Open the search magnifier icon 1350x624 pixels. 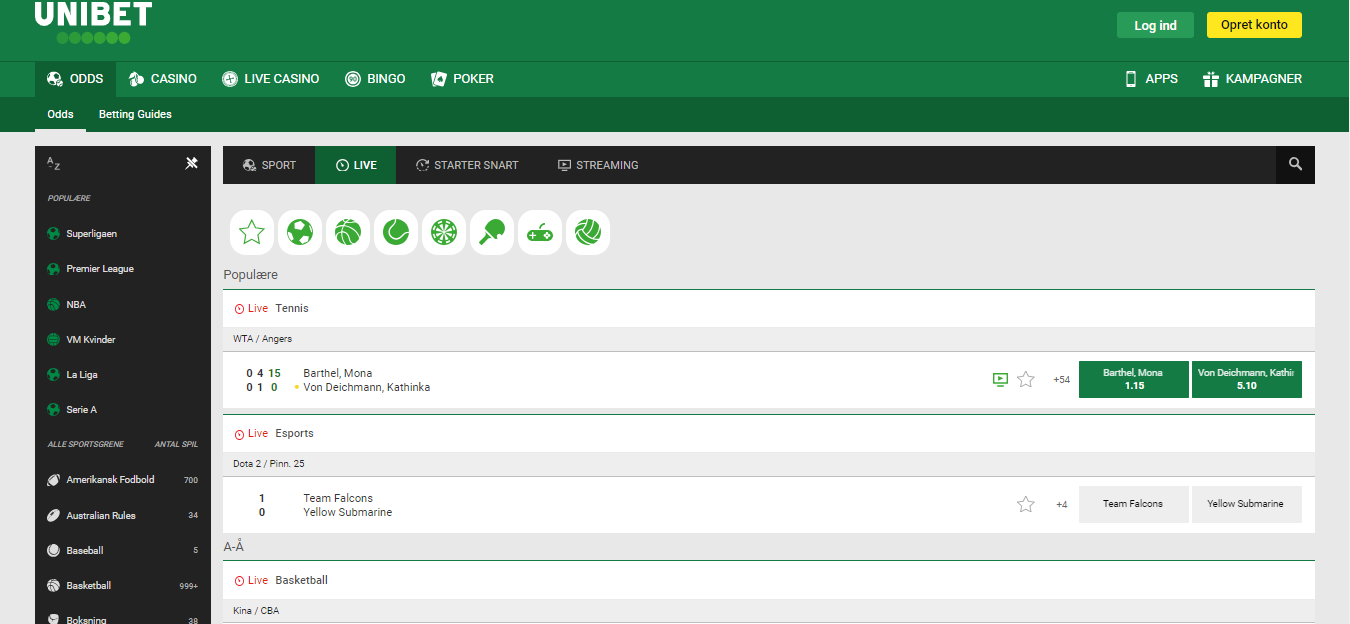pos(1295,165)
